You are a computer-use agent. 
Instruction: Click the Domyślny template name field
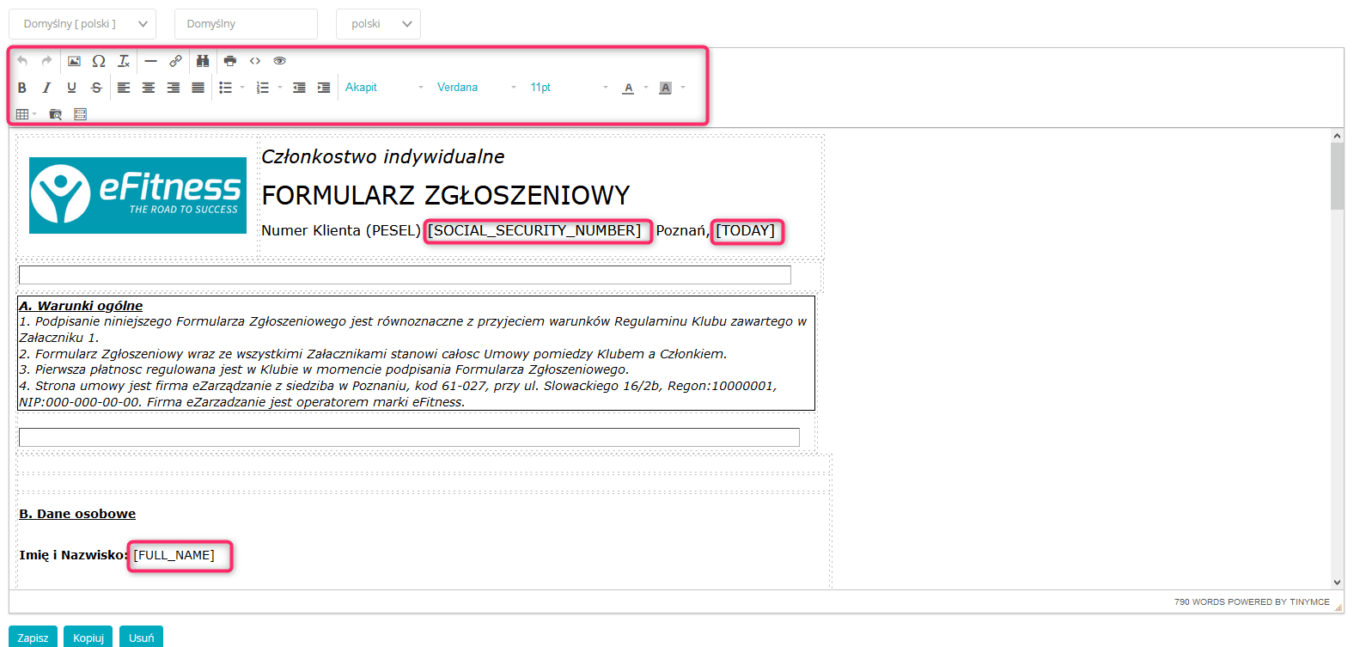pyautogui.click(x=246, y=24)
